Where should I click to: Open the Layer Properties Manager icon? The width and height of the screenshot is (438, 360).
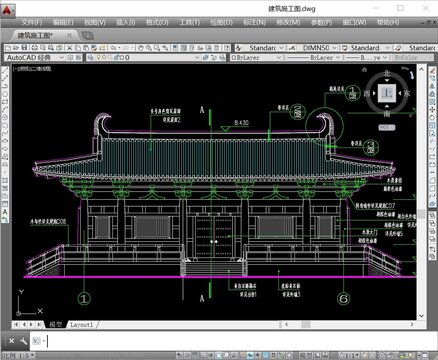[91, 57]
